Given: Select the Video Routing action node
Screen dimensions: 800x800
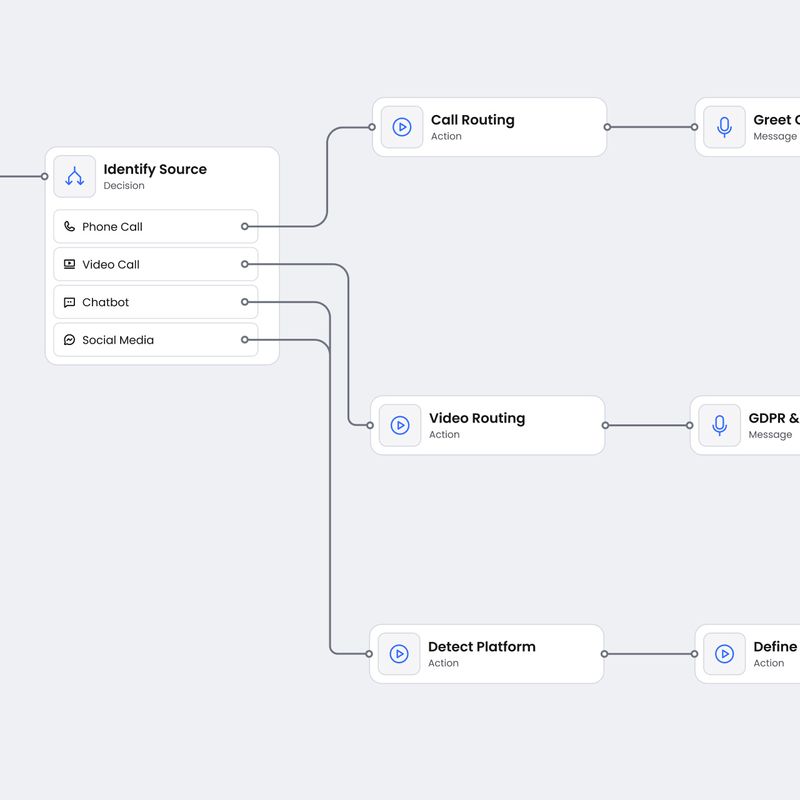Looking at the screenshot, I should (x=488, y=425).
